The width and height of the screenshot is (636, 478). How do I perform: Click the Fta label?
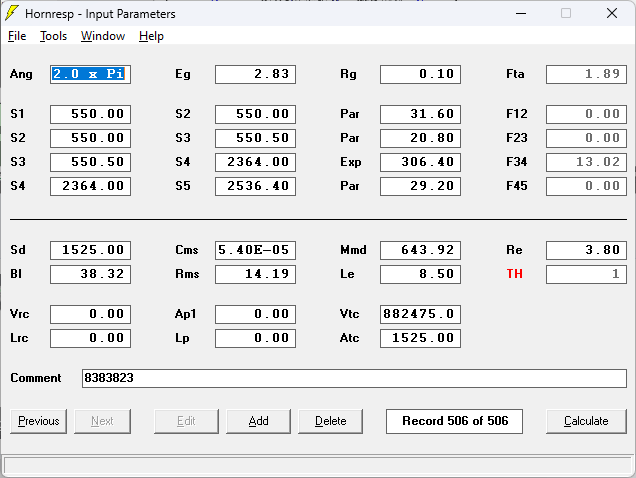click(x=515, y=74)
